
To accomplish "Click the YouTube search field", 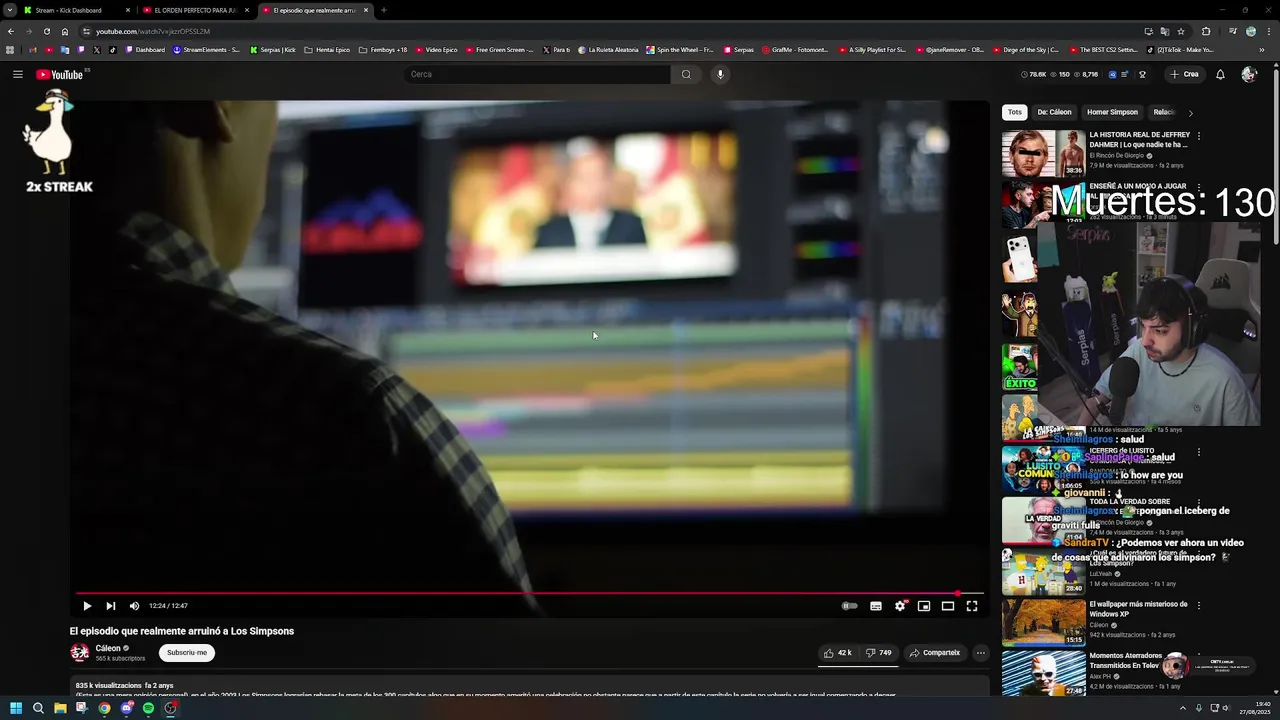I will click(x=538, y=74).
